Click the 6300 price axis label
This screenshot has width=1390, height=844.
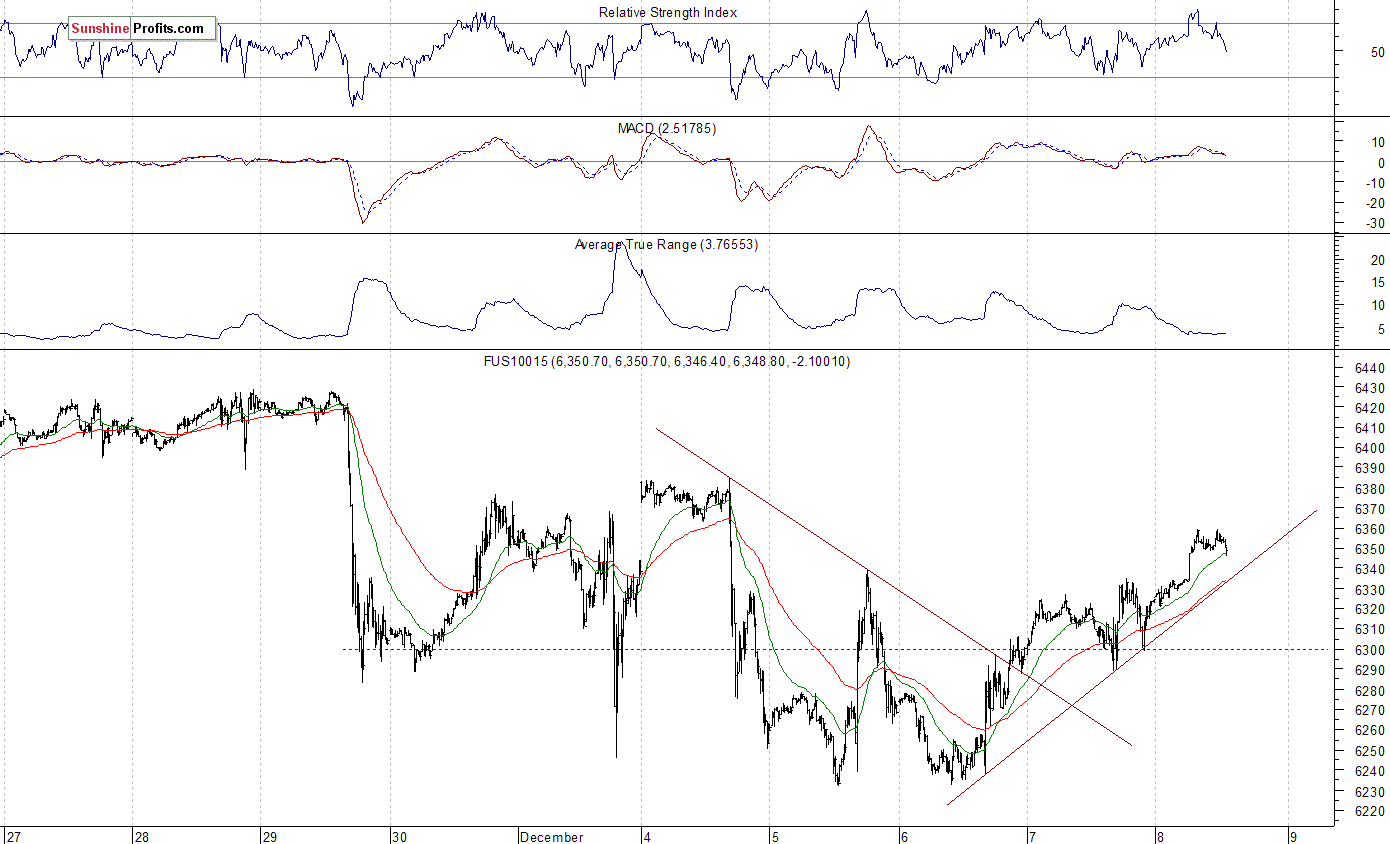[1369, 650]
